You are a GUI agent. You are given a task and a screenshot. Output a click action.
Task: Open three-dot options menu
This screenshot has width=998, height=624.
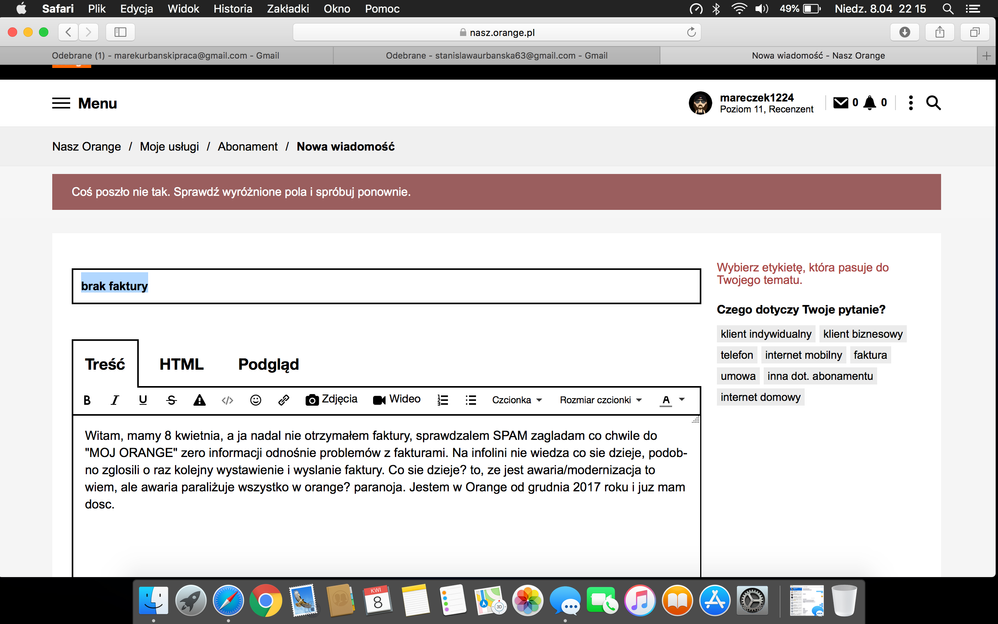(x=911, y=103)
